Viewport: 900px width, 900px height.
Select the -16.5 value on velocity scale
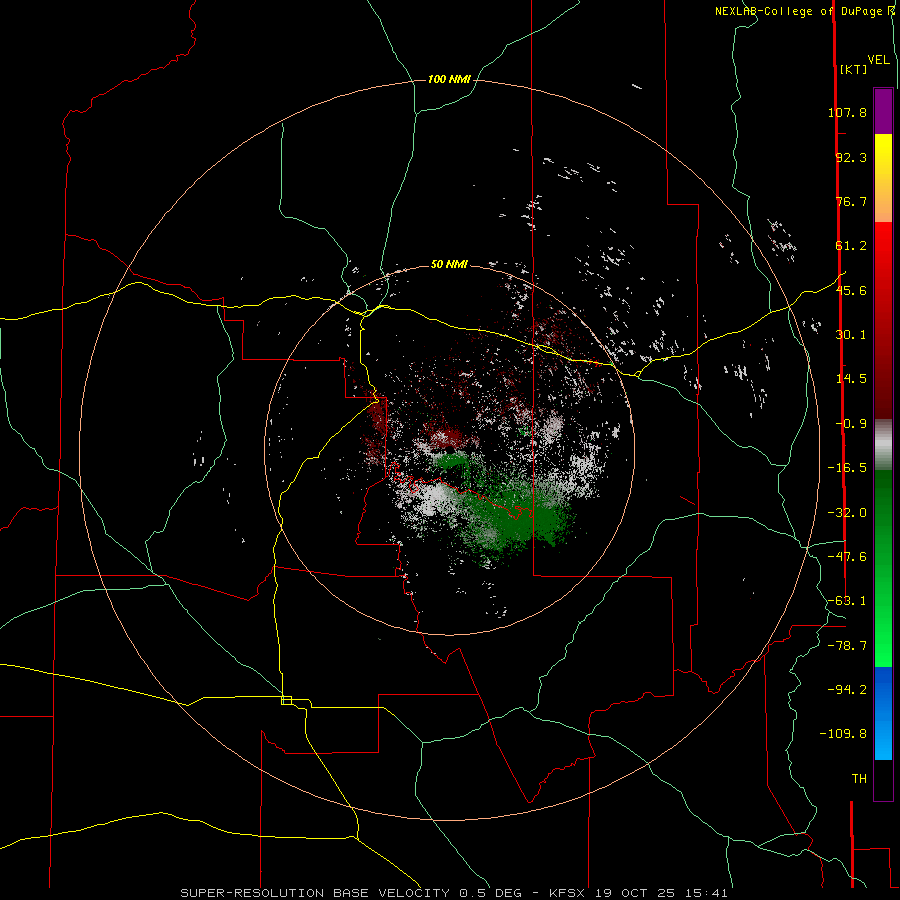[x=847, y=468]
